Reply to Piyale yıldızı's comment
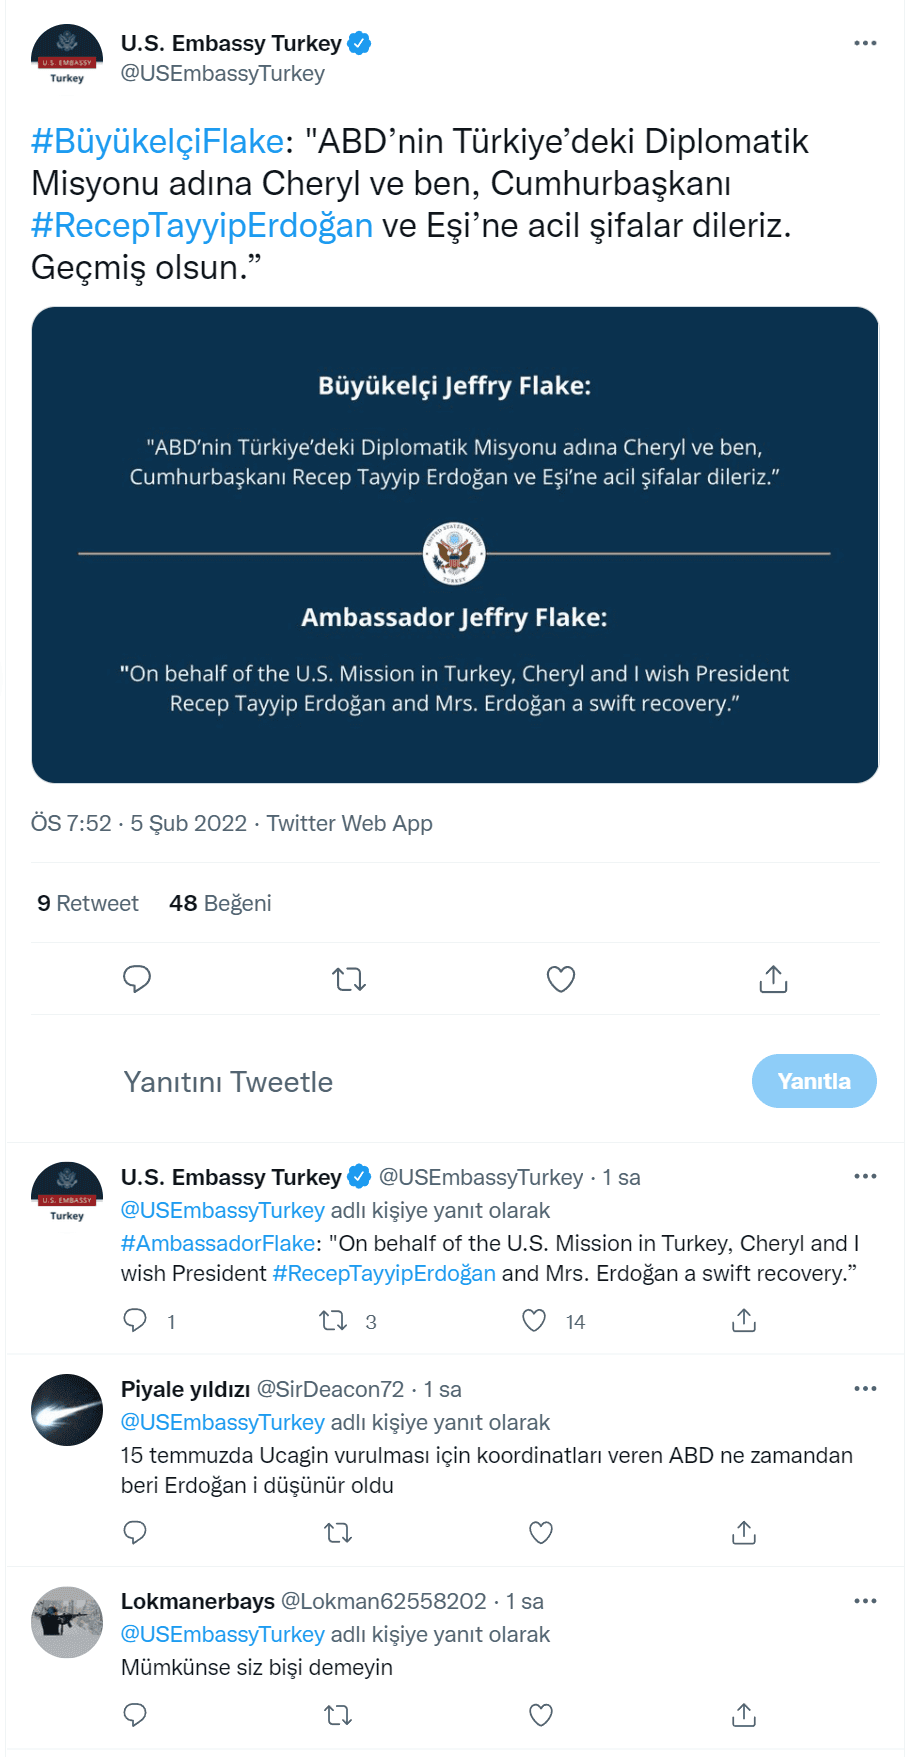Image resolution: width=906 pixels, height=1757 pixels. point(135,1532)
